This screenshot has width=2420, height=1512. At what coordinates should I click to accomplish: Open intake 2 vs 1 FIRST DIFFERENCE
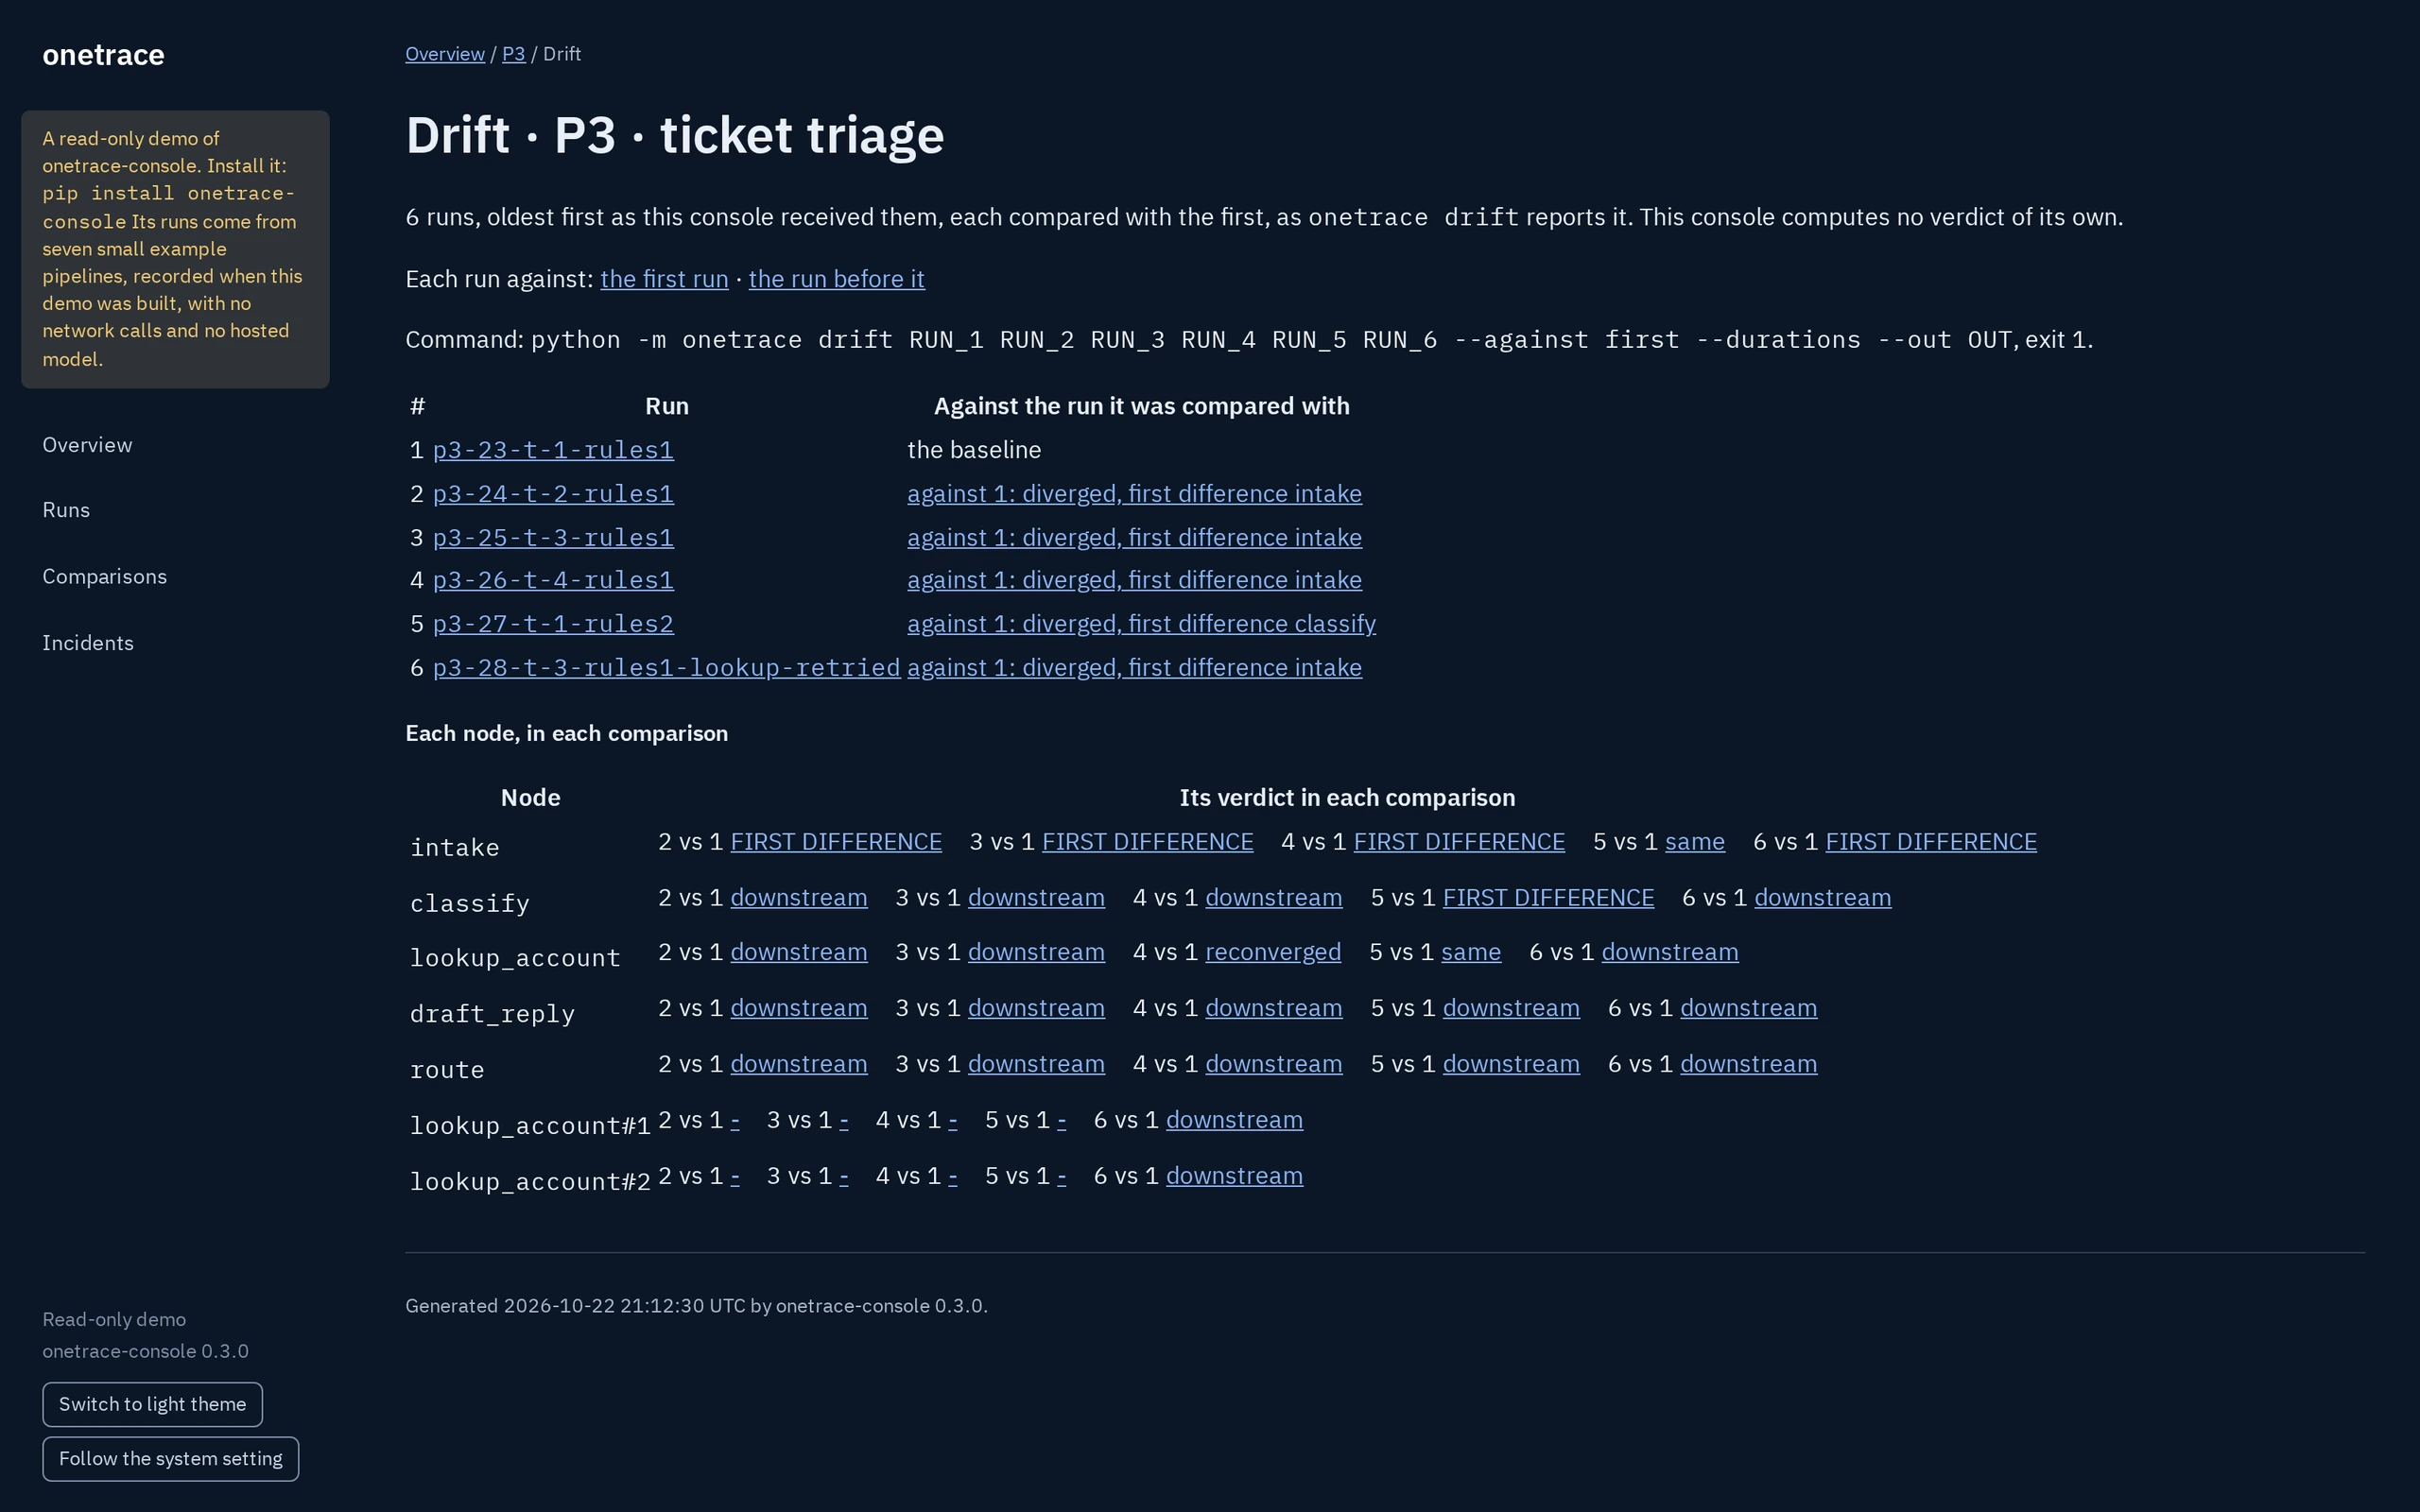point(836,842)
